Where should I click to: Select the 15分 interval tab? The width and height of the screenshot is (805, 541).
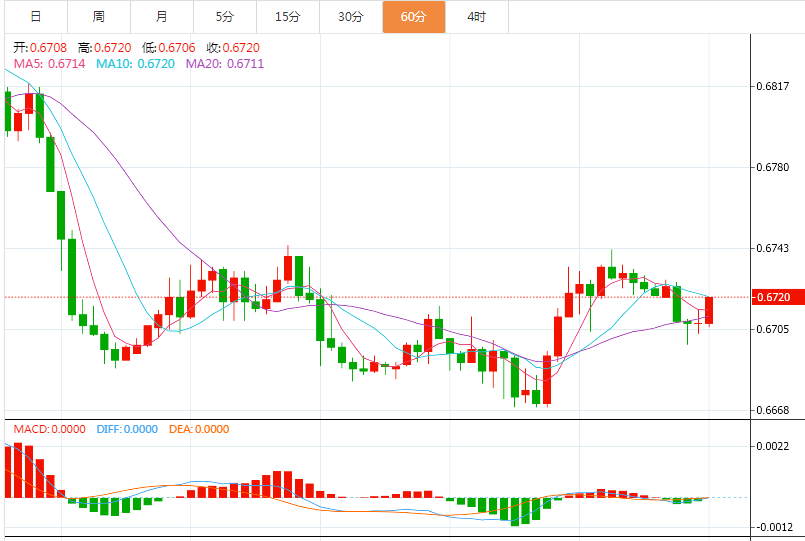click(288, 17)
